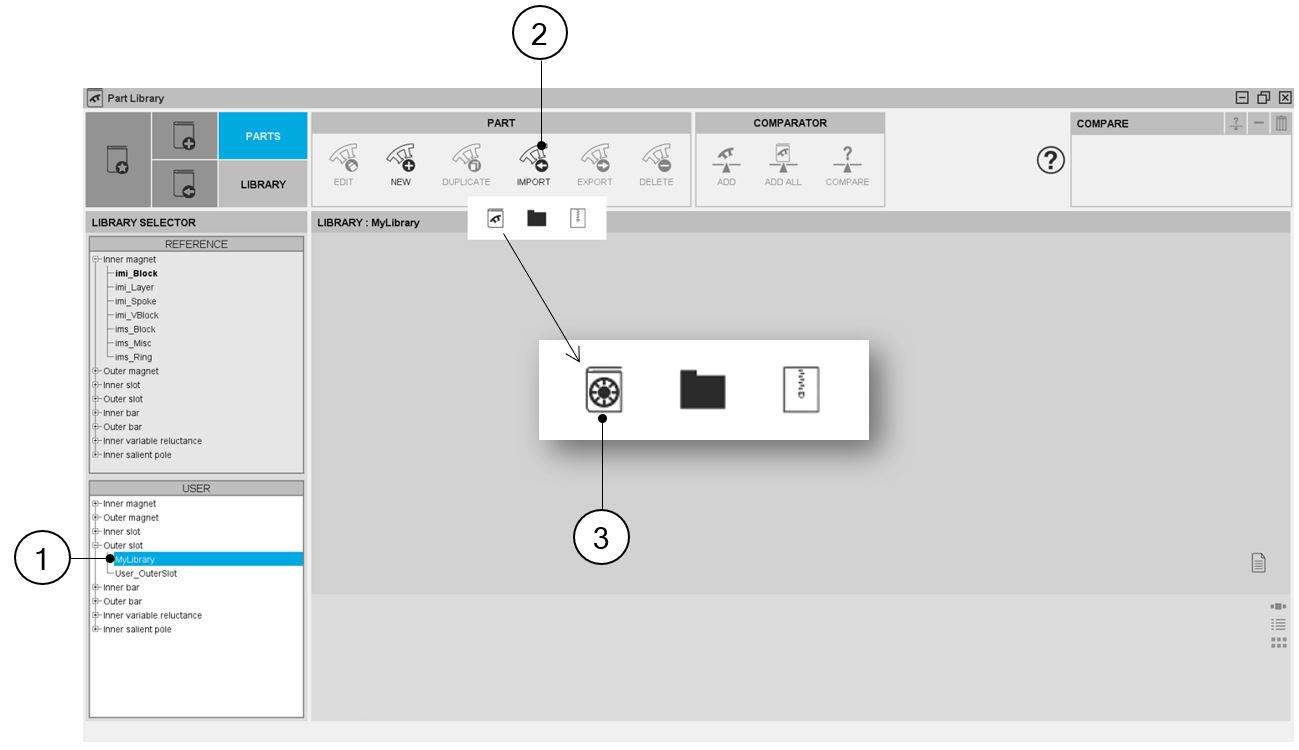The width and height of the screenshot is (1299, 750).
Task: Expand Inner magnet in the USER tree
Action: tap(96, 503)
